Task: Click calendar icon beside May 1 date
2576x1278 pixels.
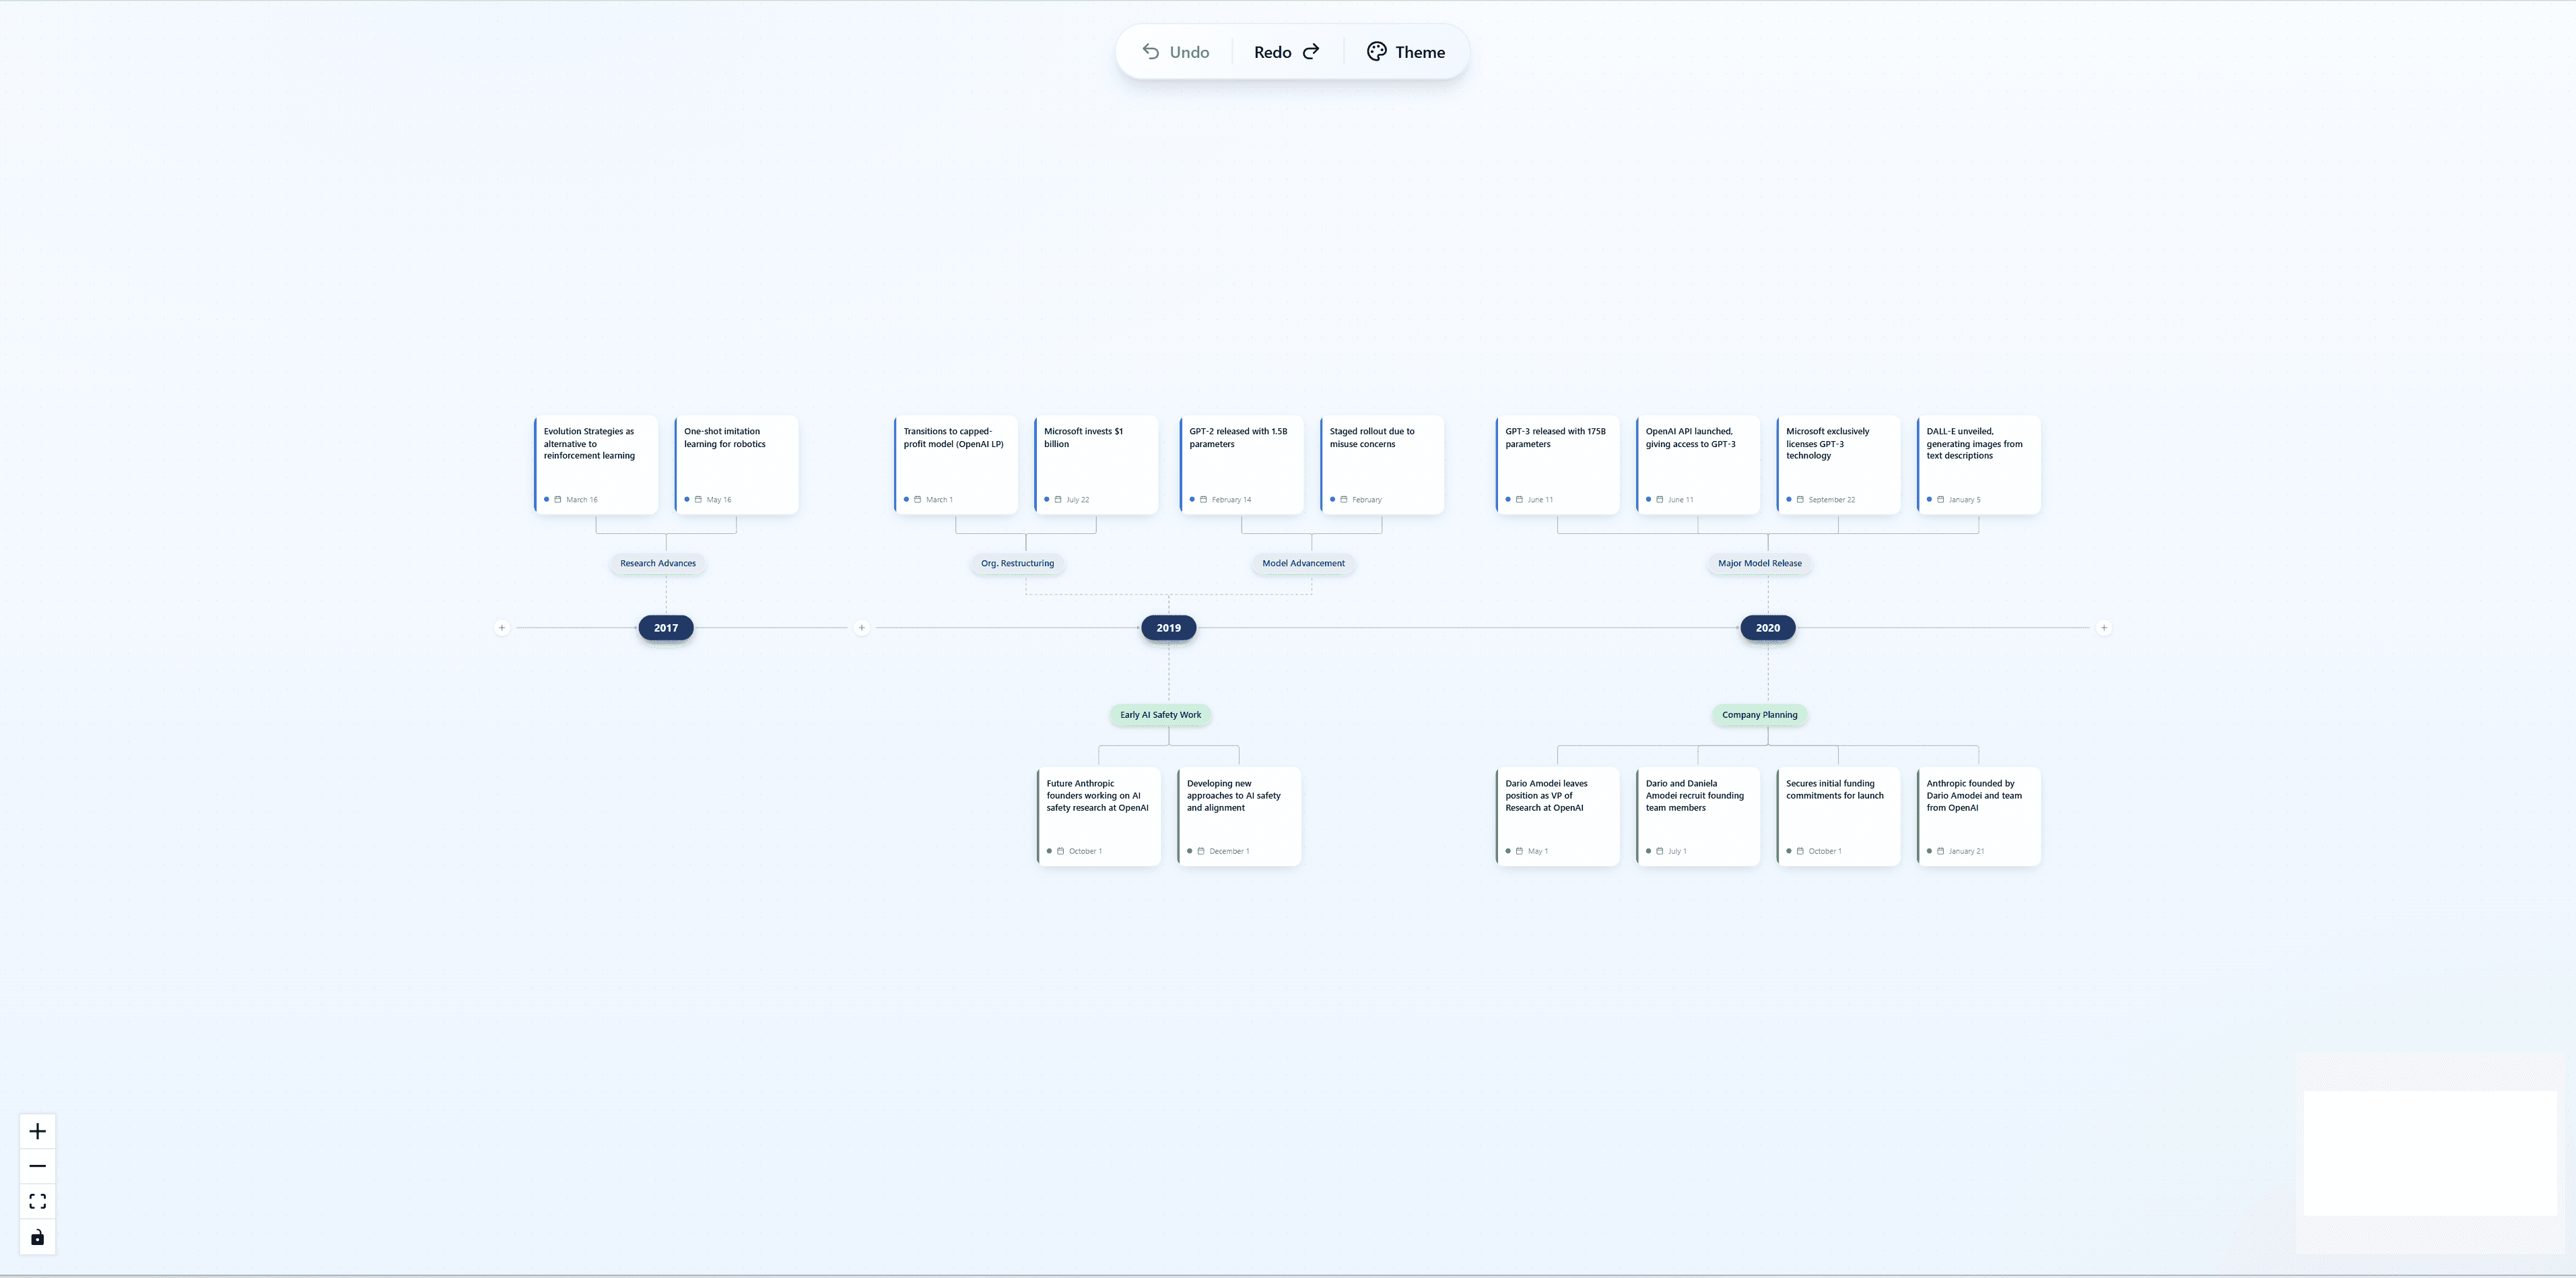Action: click(1519, 851)
